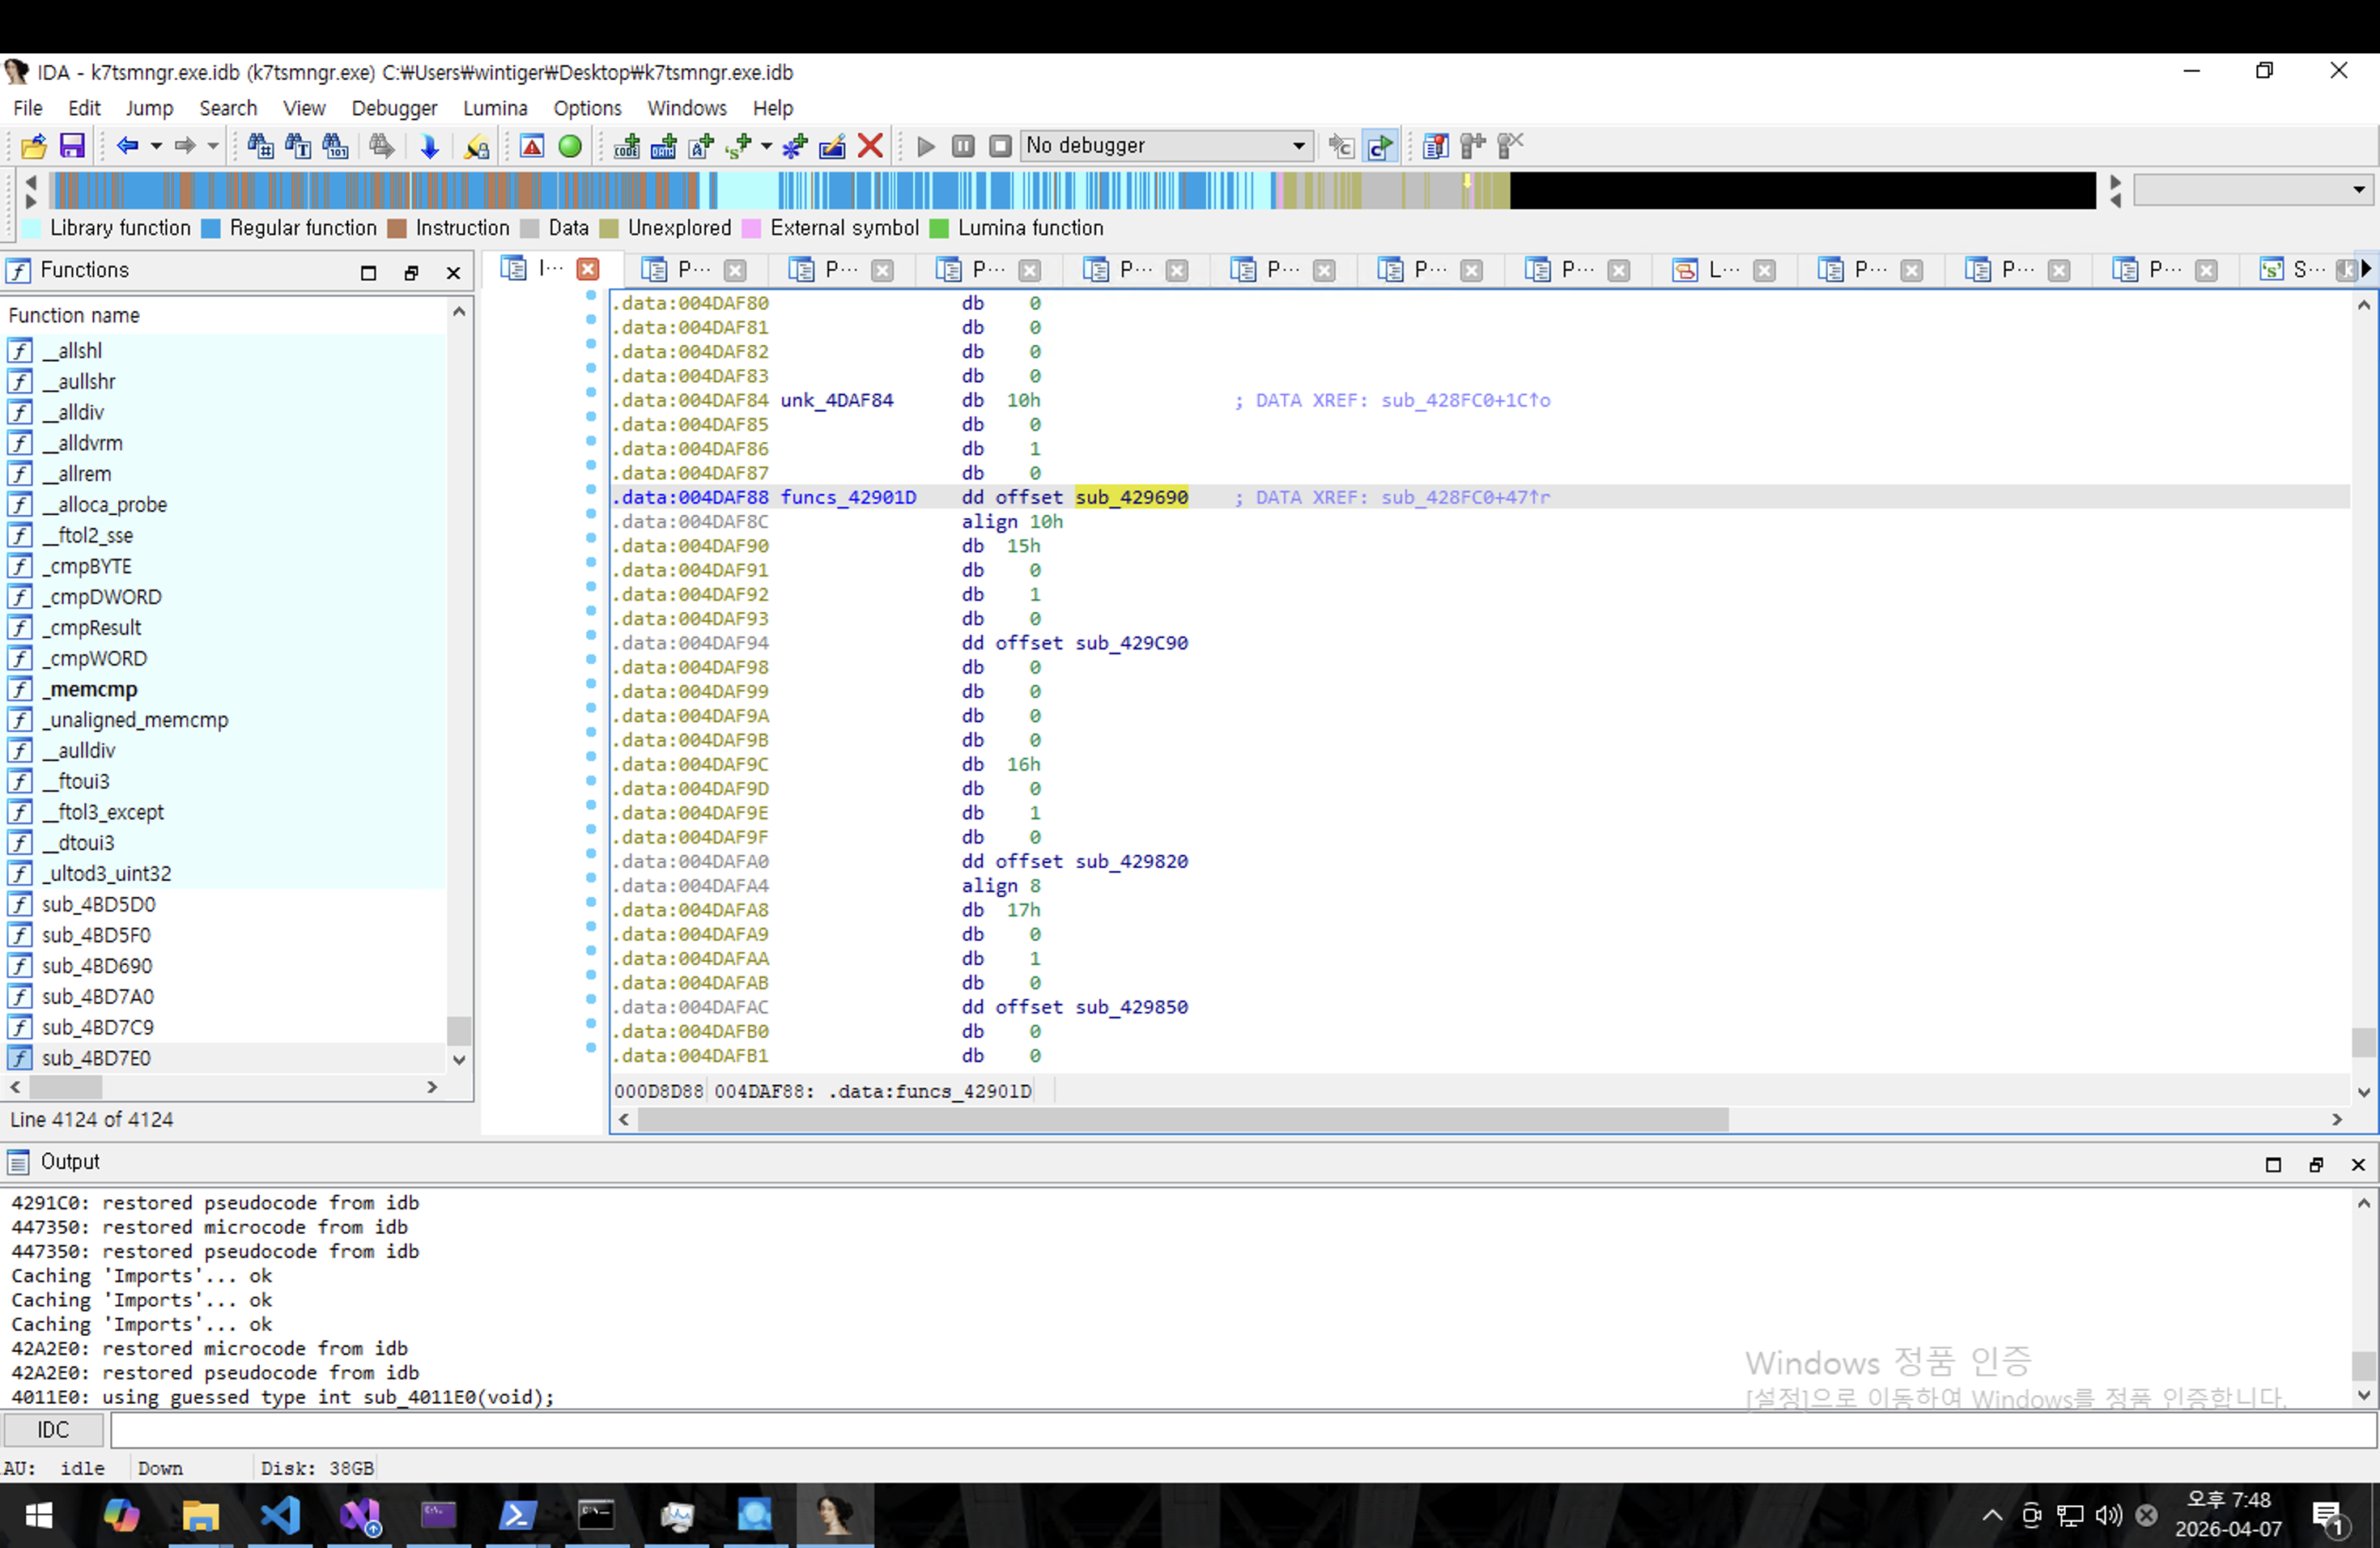Open the Debugger menu
Screen dimensions: 2380x1548
394,108
